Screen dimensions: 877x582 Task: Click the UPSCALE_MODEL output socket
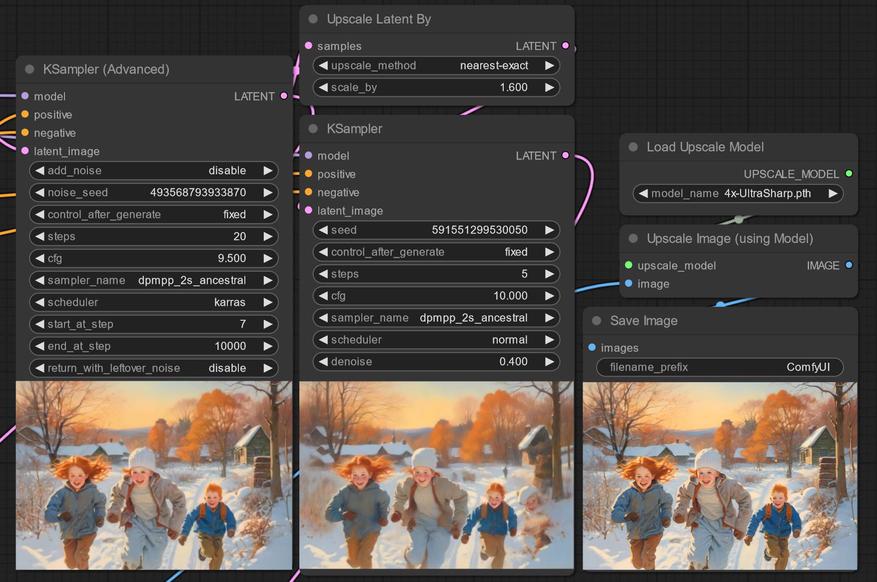click(x=849, y=174)
